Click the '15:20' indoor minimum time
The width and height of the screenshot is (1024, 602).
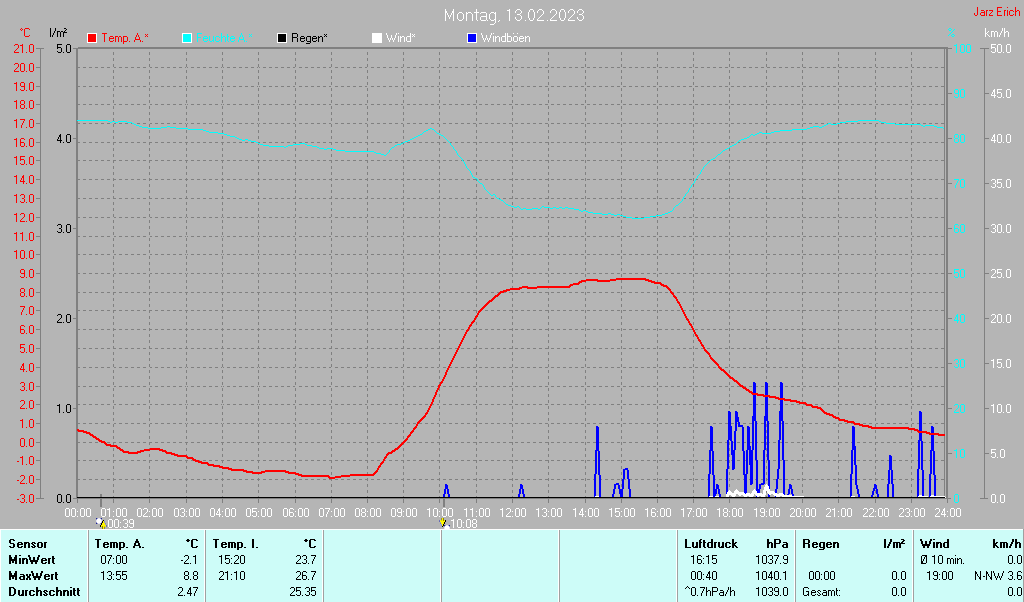(x=232, y=560)
